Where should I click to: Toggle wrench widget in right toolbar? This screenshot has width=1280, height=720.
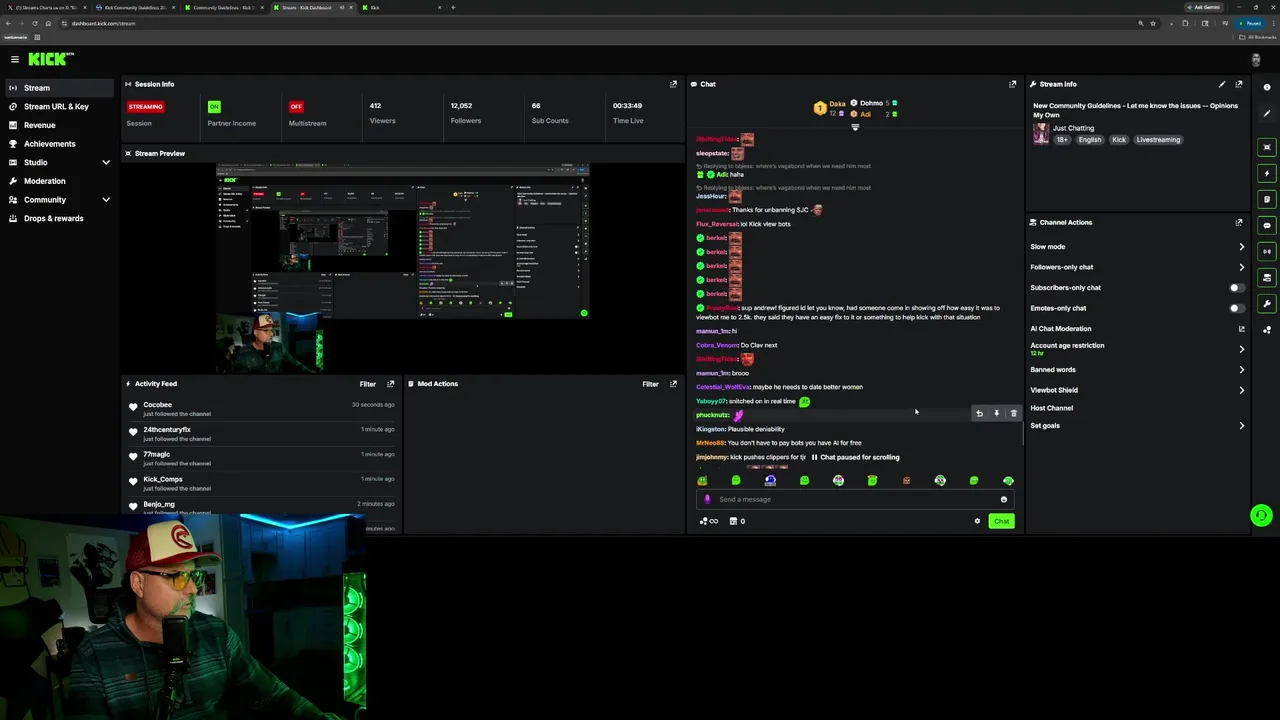pos(1267,303)
